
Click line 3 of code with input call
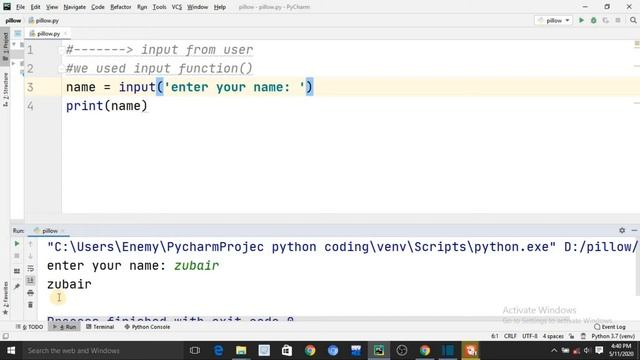tap(189, 87)
